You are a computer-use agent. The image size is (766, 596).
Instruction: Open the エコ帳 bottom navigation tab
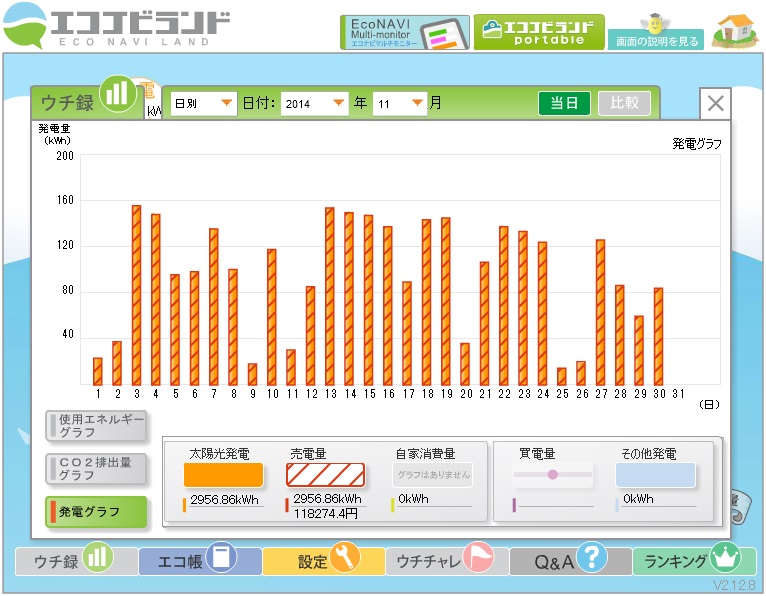pos(200,561)
